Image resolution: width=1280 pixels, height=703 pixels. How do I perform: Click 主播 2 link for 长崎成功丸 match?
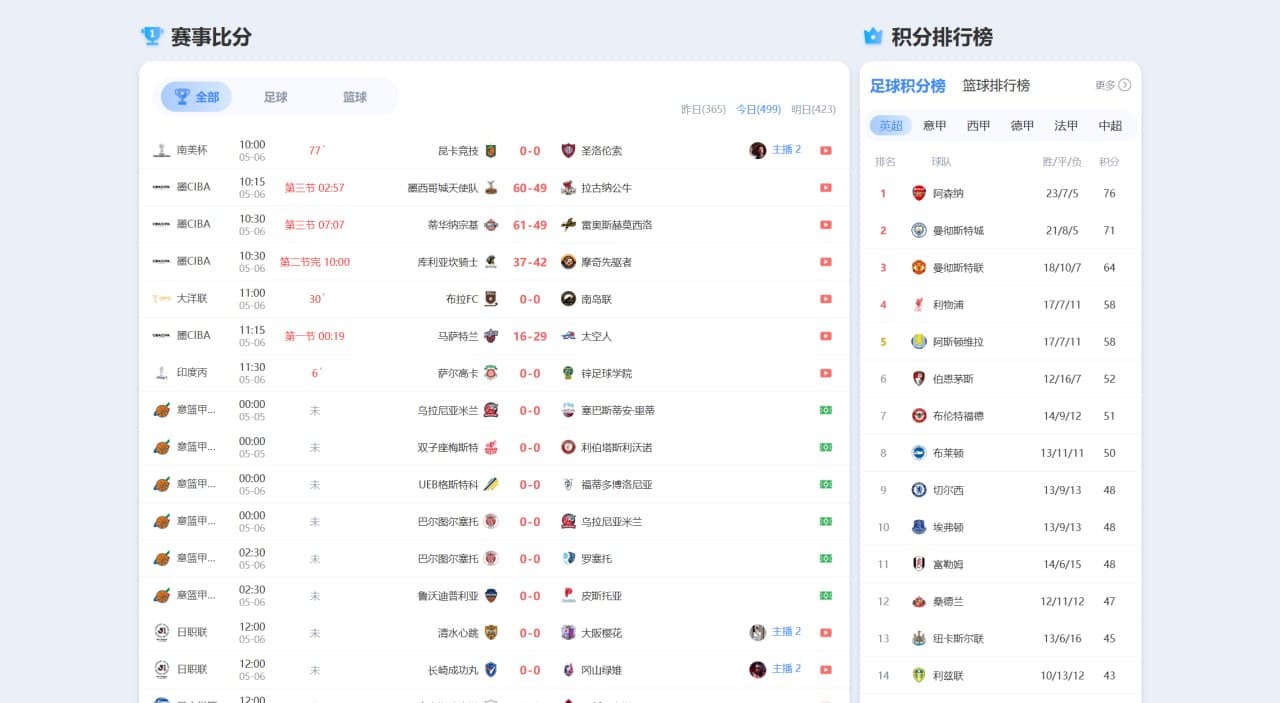pos(787,669)
